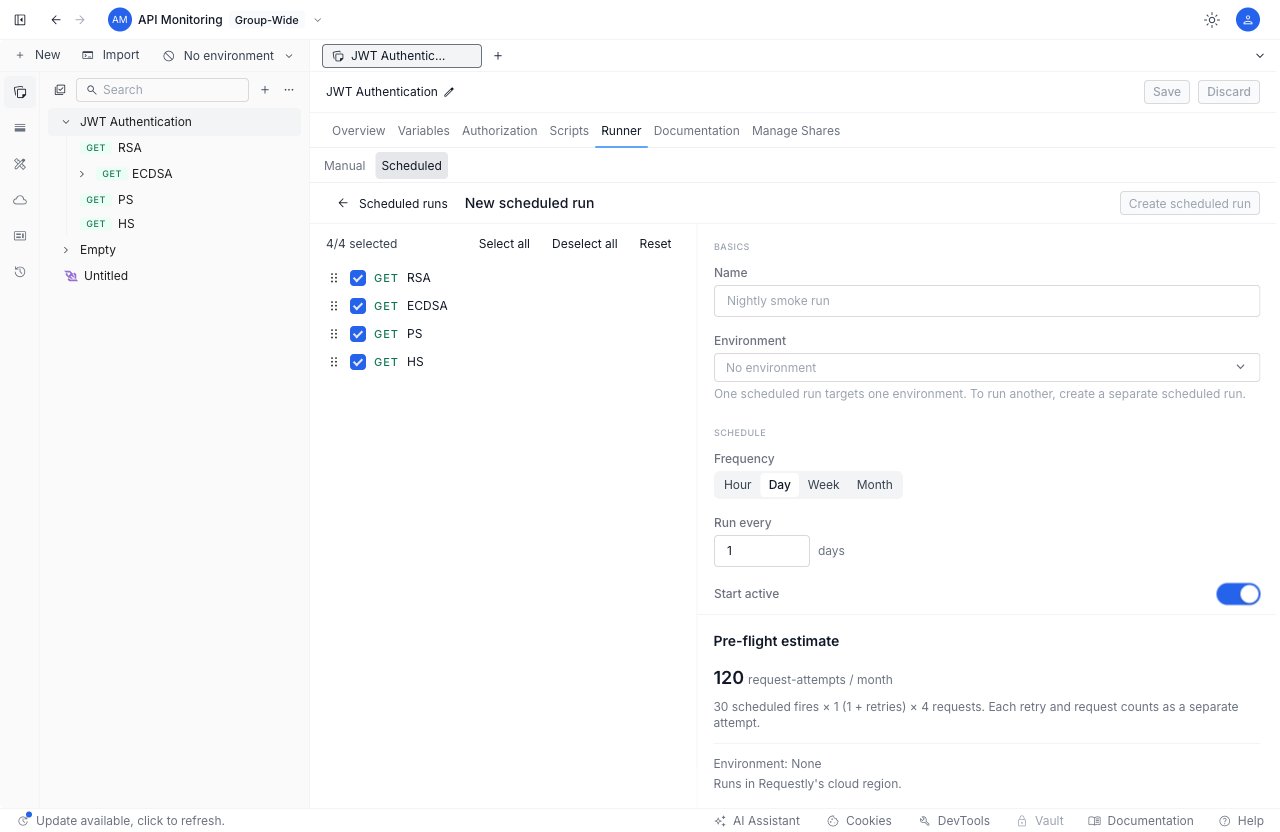
Task: Switch to the Overview tab
Action: (x=358, y=131)
